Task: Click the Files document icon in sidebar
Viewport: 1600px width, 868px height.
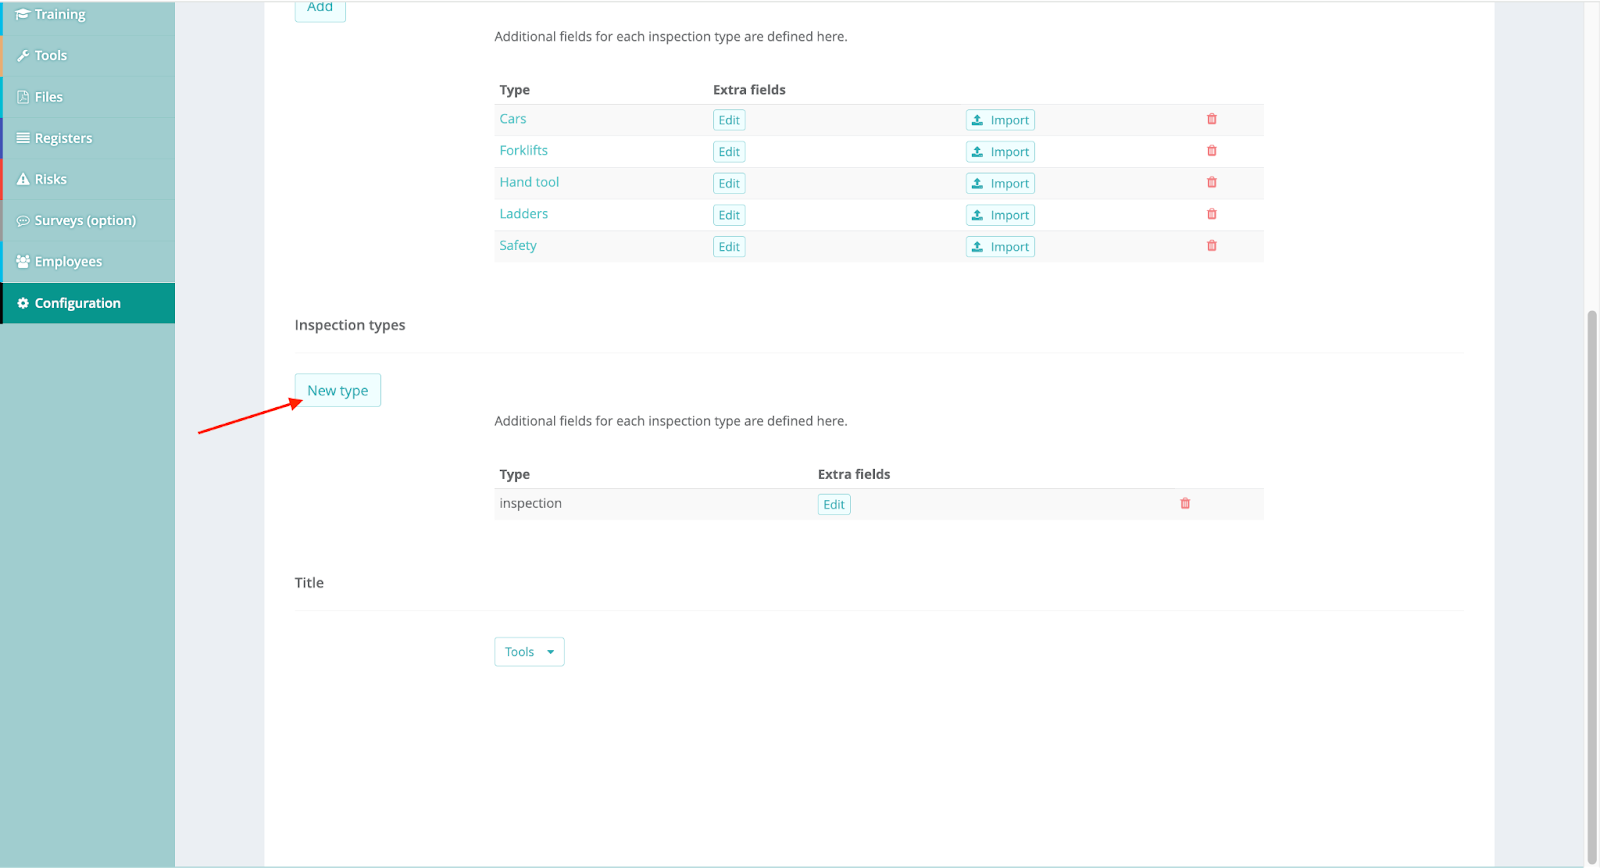Action: [x=23, y=97]
